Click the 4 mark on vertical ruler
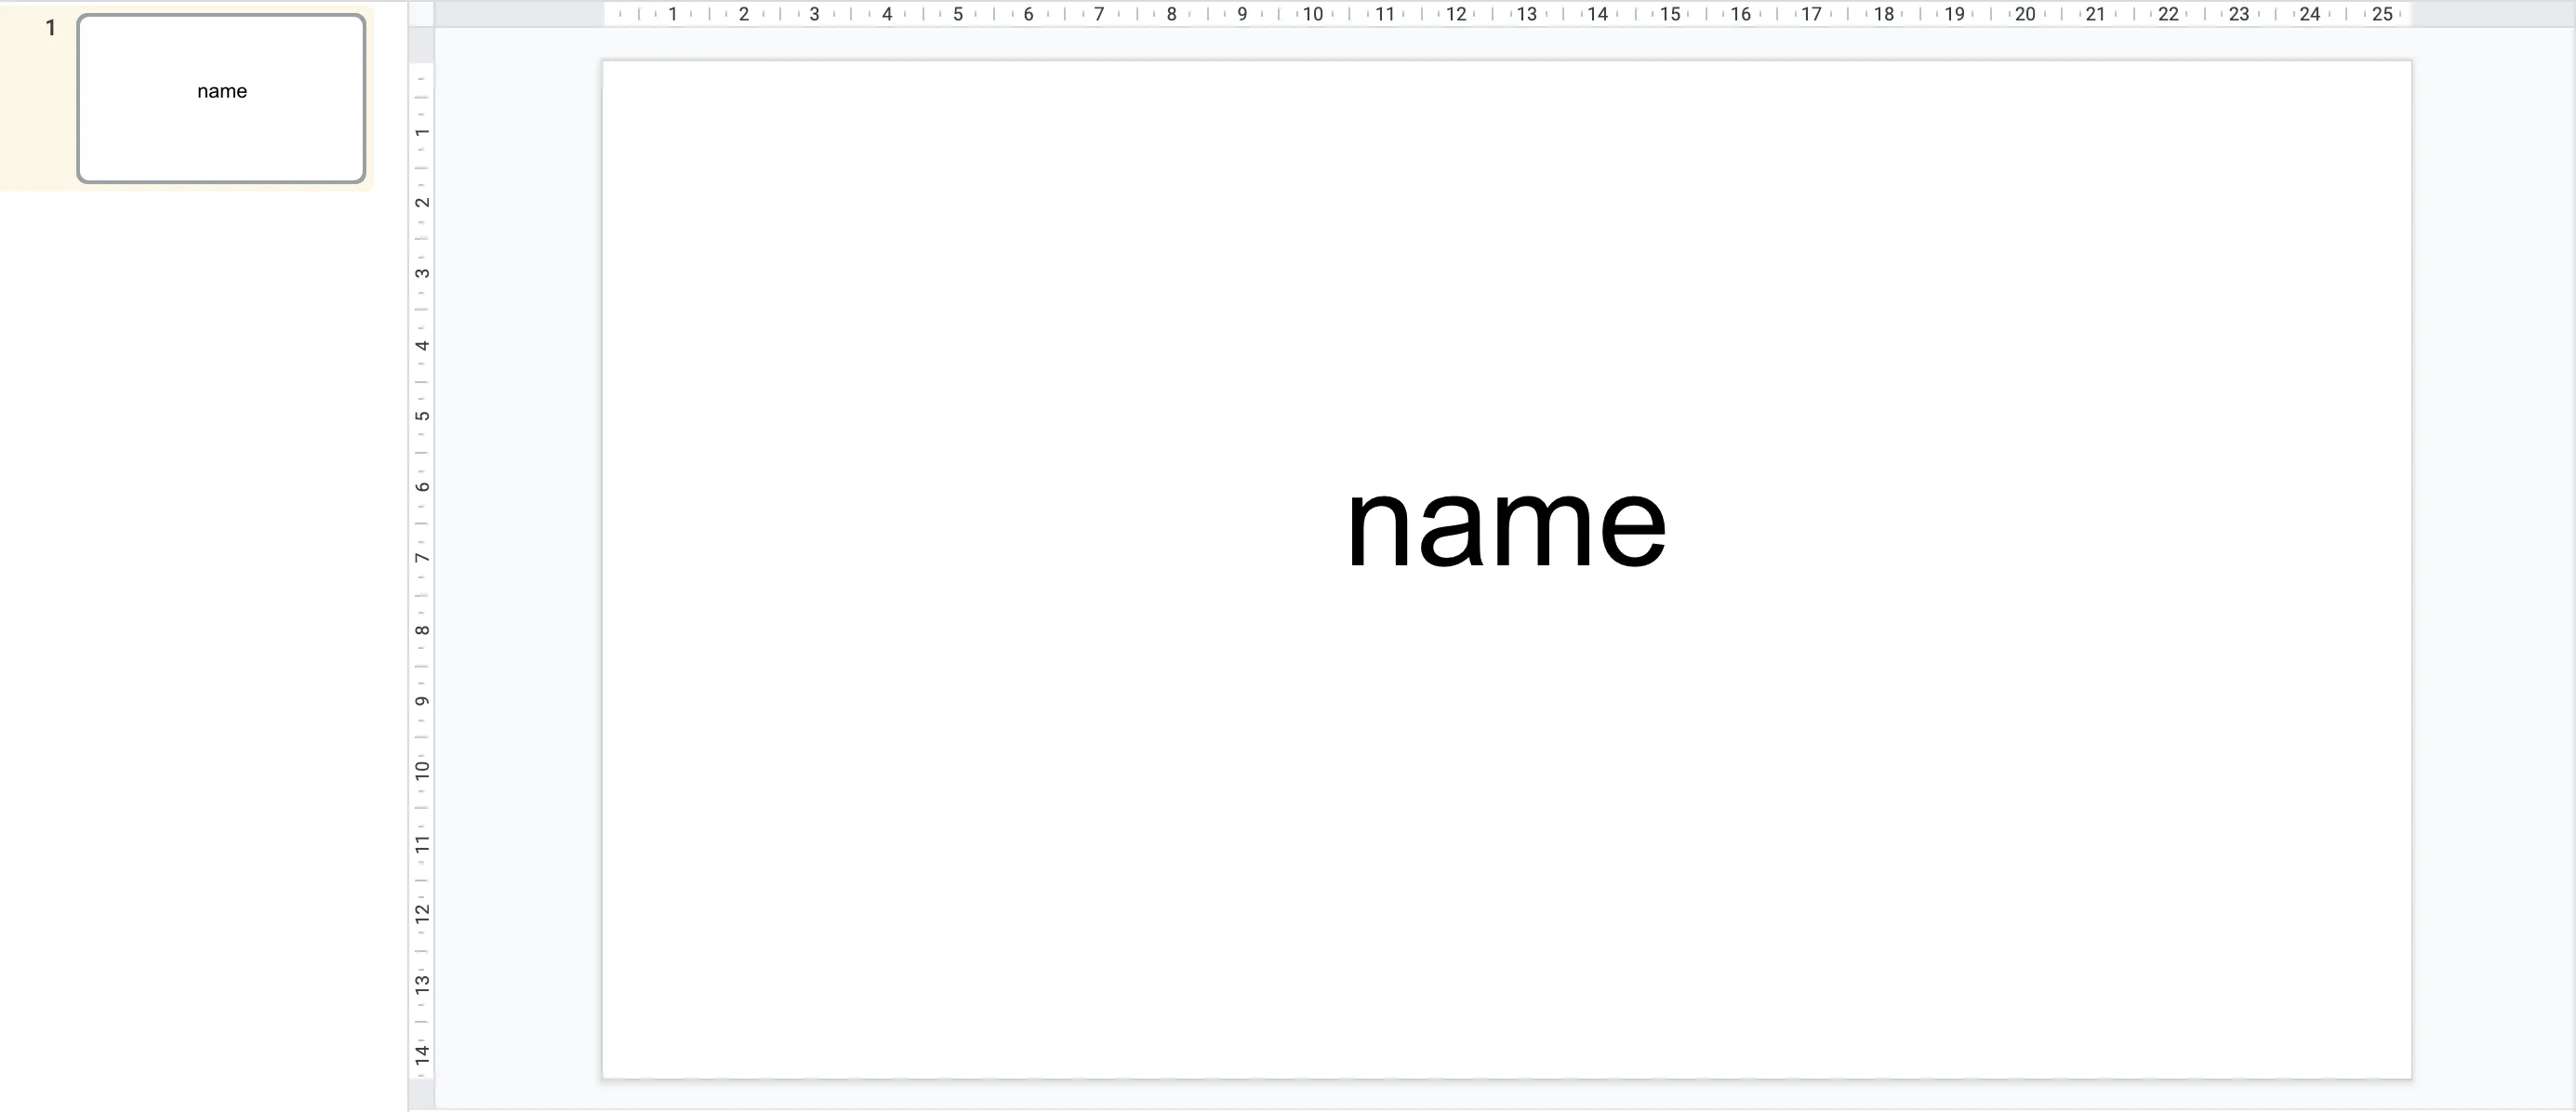This screenshot has height=1112, width=2576. 422,345
